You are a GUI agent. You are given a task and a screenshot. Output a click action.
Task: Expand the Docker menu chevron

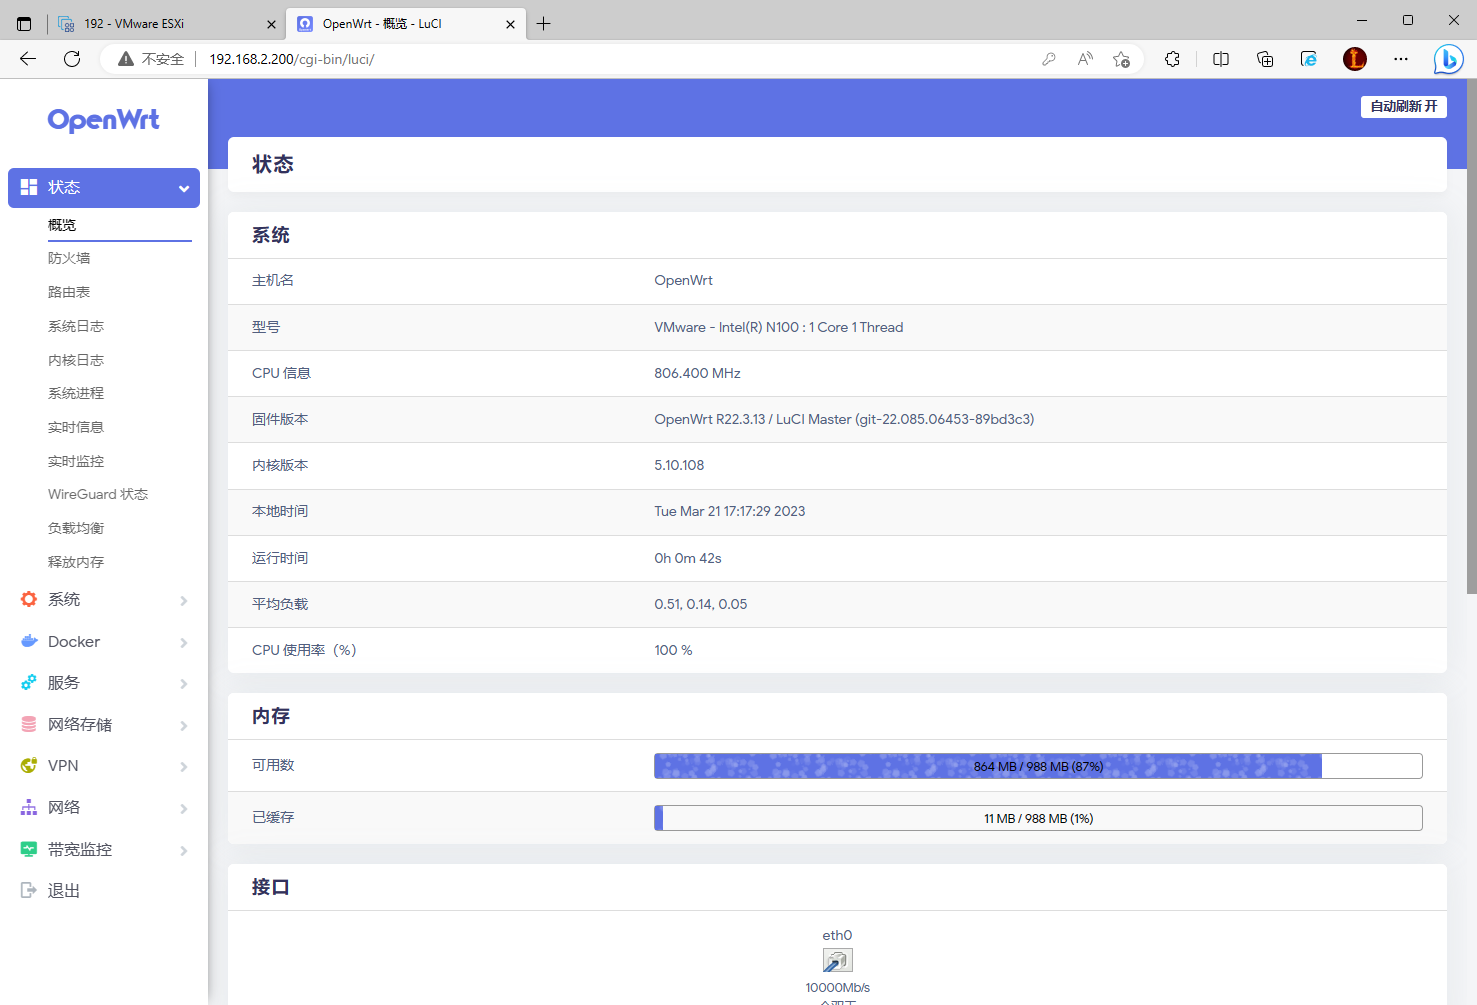(x=184, y=642)
